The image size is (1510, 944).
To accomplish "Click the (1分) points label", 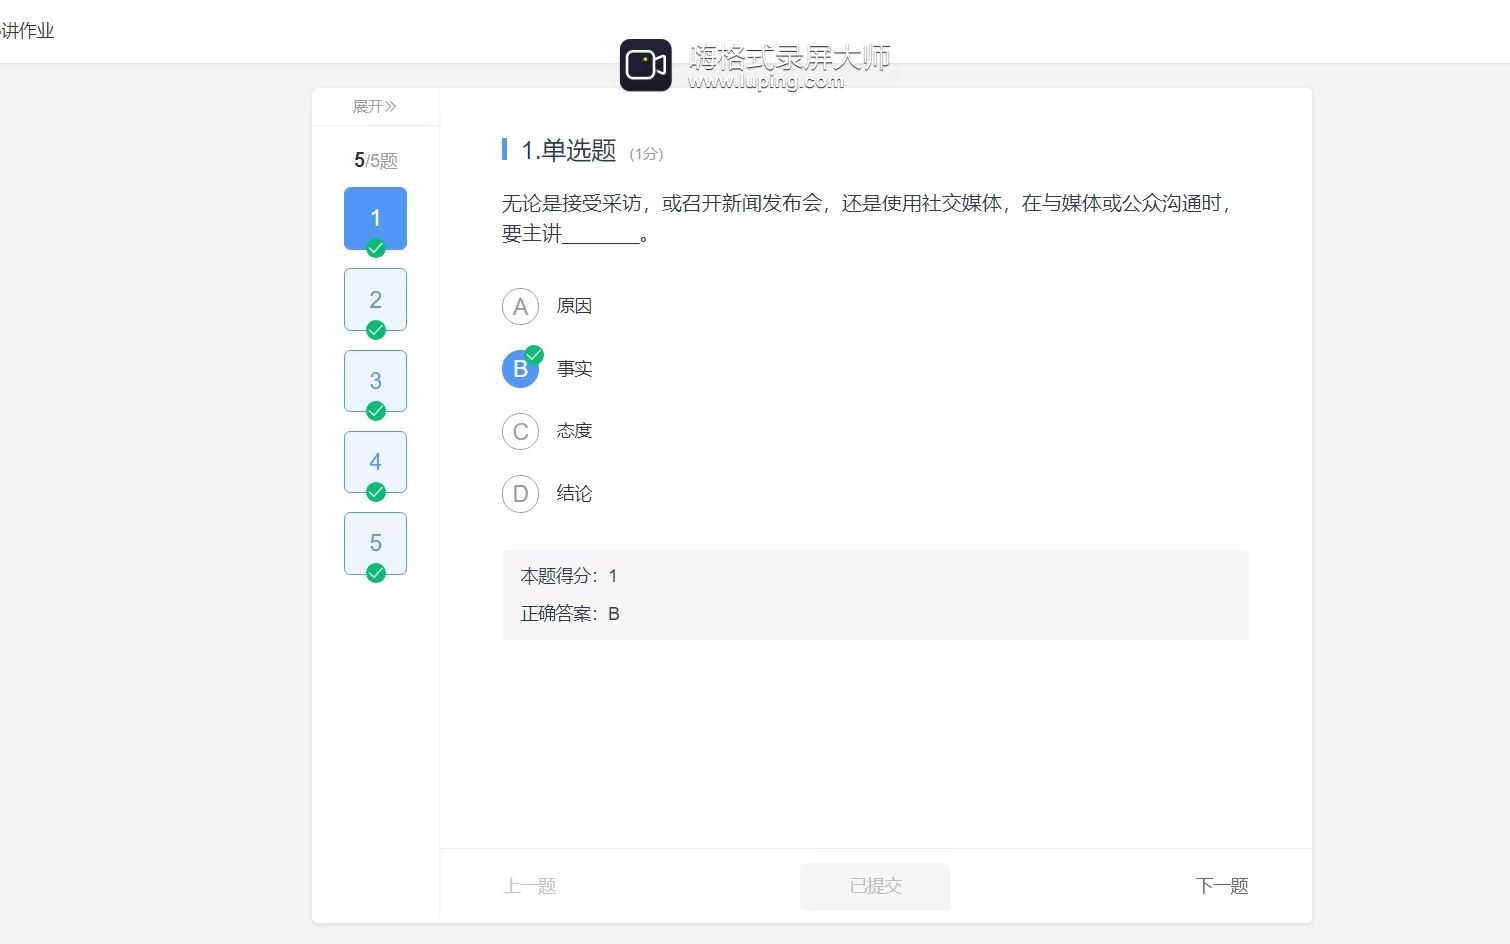I will [x=646, y=153].
